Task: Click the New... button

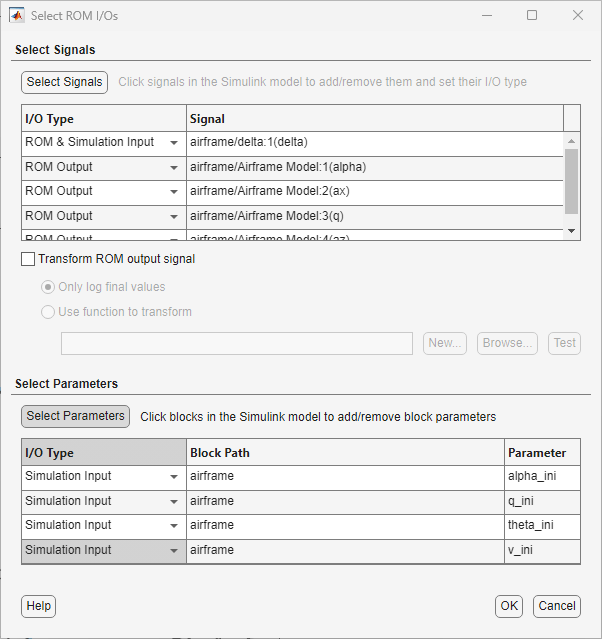Action: [x=445, y=344]
